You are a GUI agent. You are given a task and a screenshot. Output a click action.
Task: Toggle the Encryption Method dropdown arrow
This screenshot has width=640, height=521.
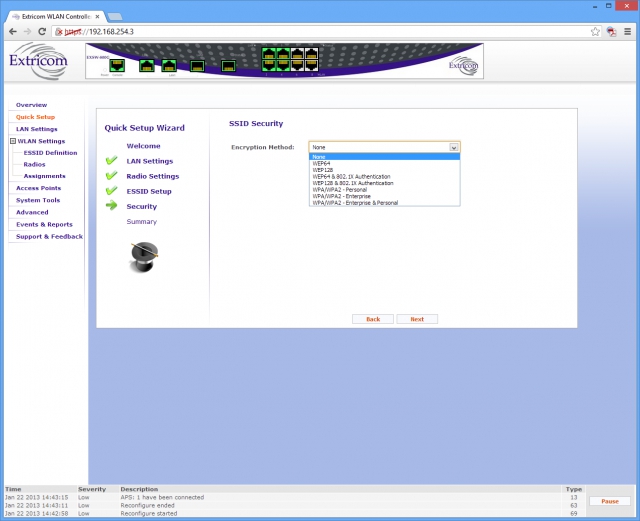pyautogui.click(x=453, y=147)
